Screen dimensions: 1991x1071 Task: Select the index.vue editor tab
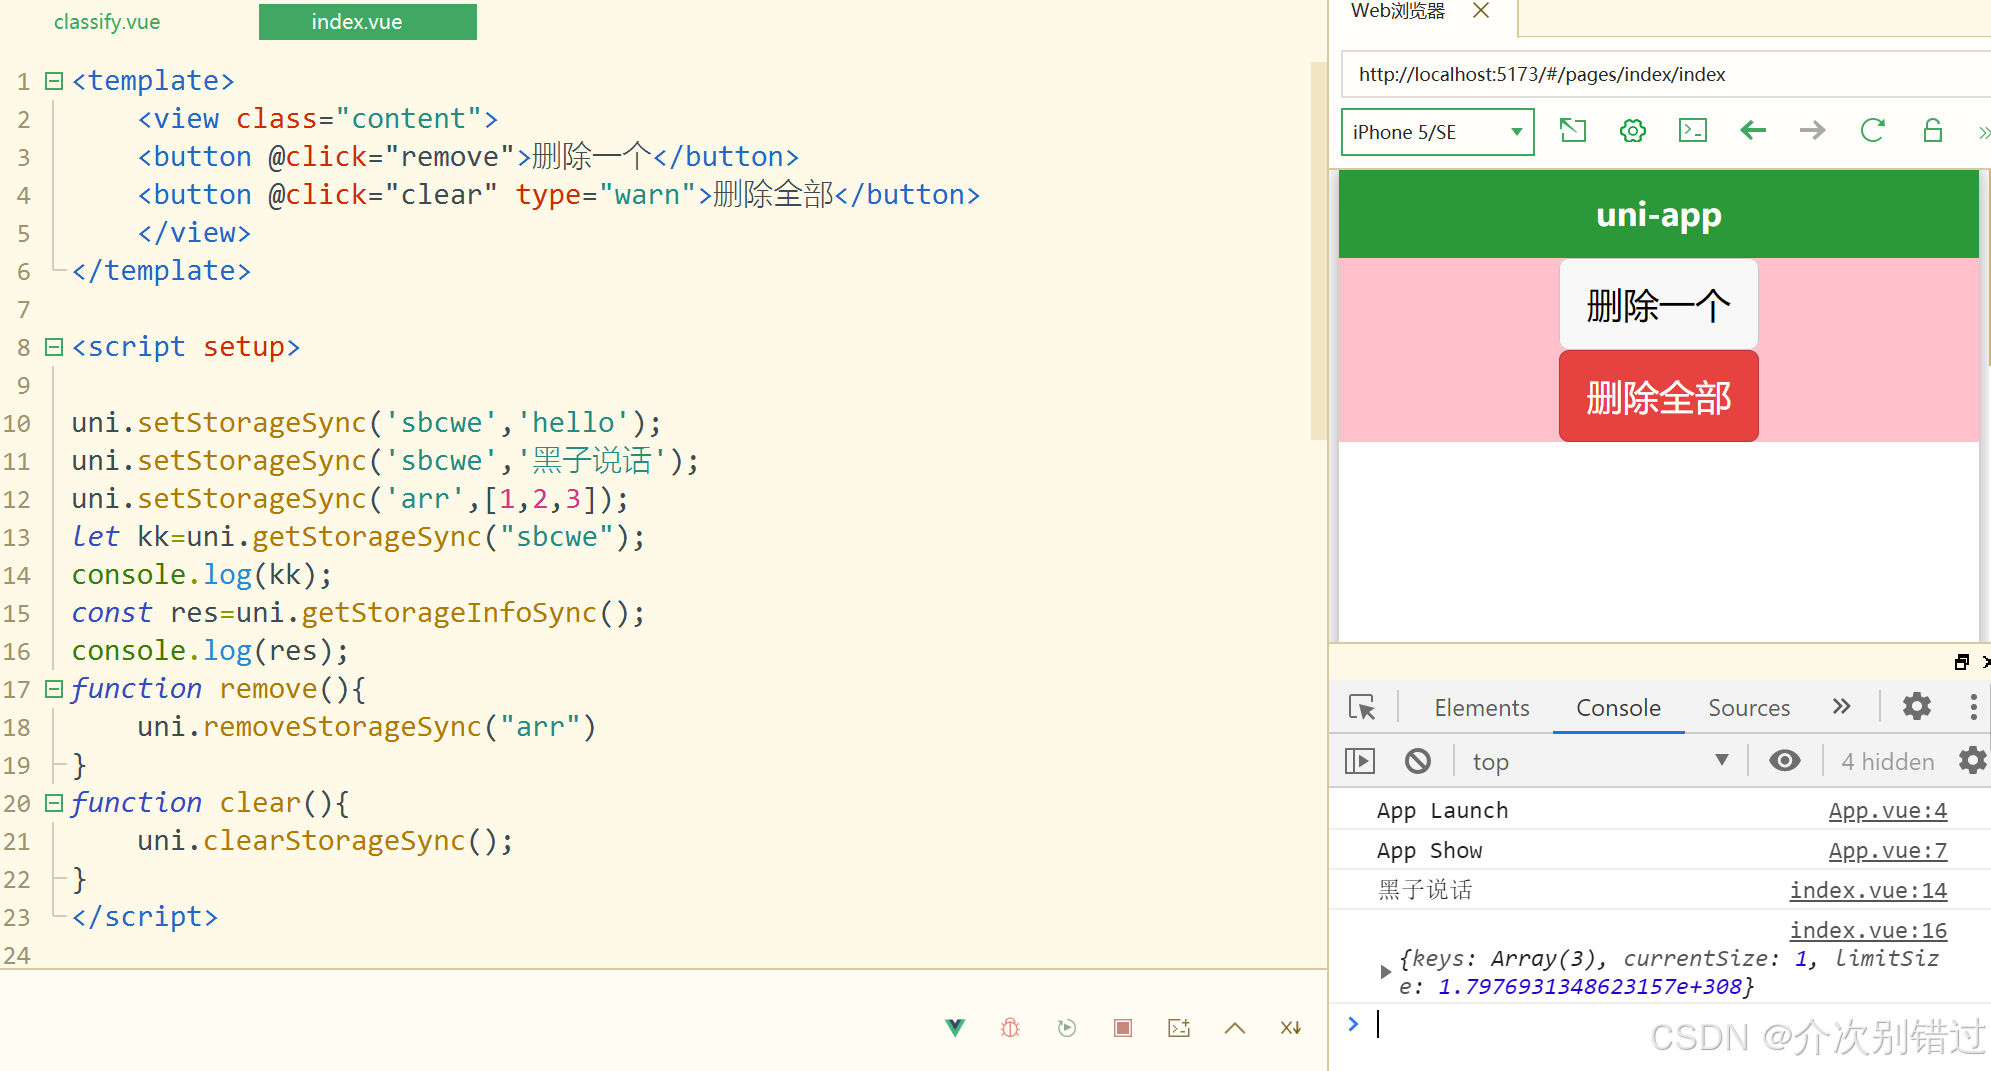tap(367, 22)
